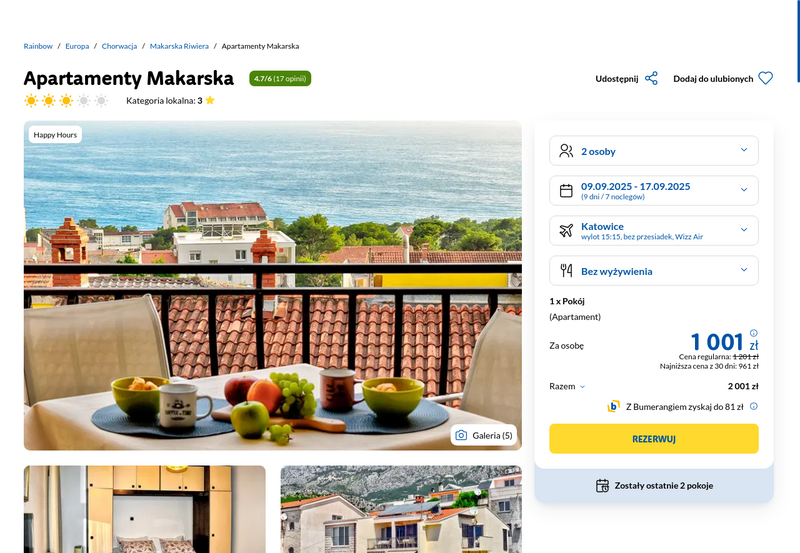800x553 pixels.
Task: Click the info icon beside the 1 001 zł price
Action: point(754,333)
